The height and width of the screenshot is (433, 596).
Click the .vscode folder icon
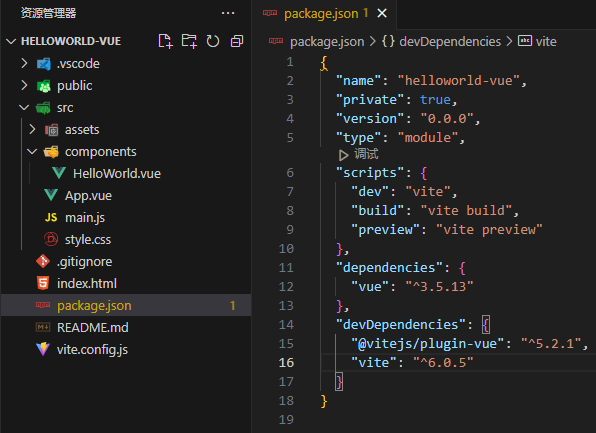[x=44, y=63]
